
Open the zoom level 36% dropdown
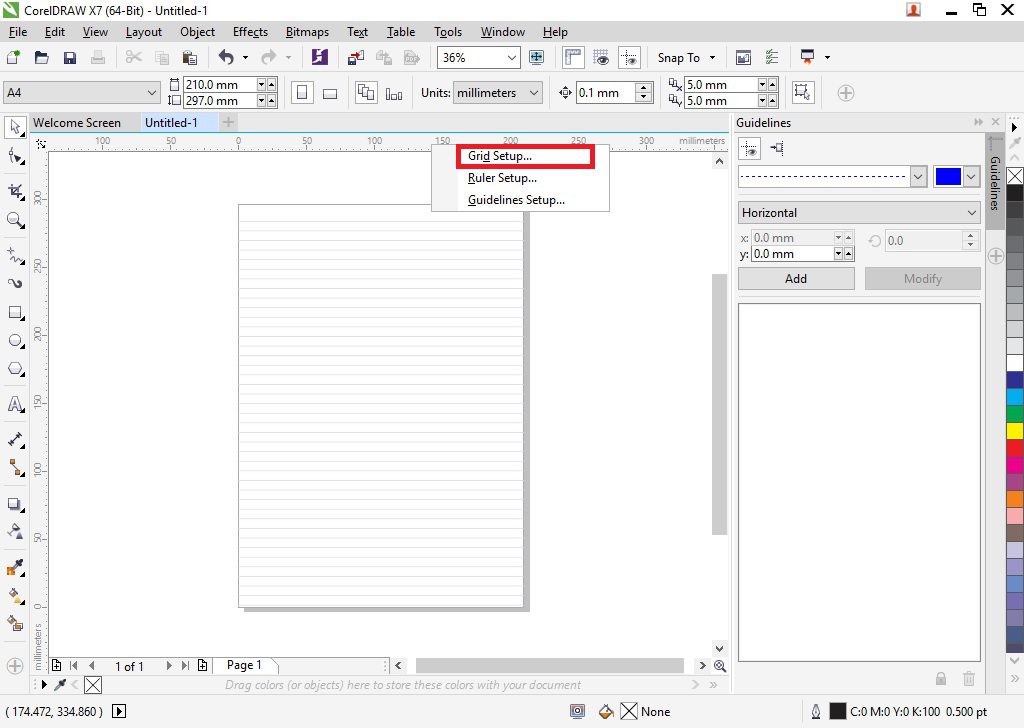click(x=512, y=57)
